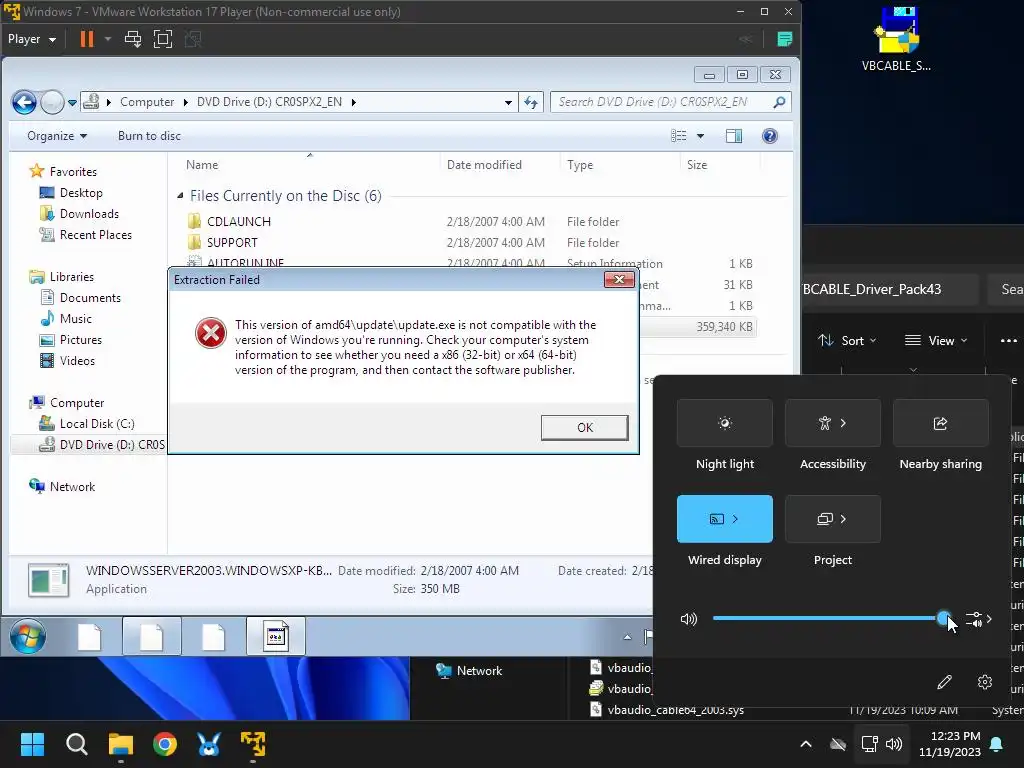Mute volume via speaker icon in quick settings
Image resolution: width=1024 pixels, height=768 pixels.
click(689, 618)
